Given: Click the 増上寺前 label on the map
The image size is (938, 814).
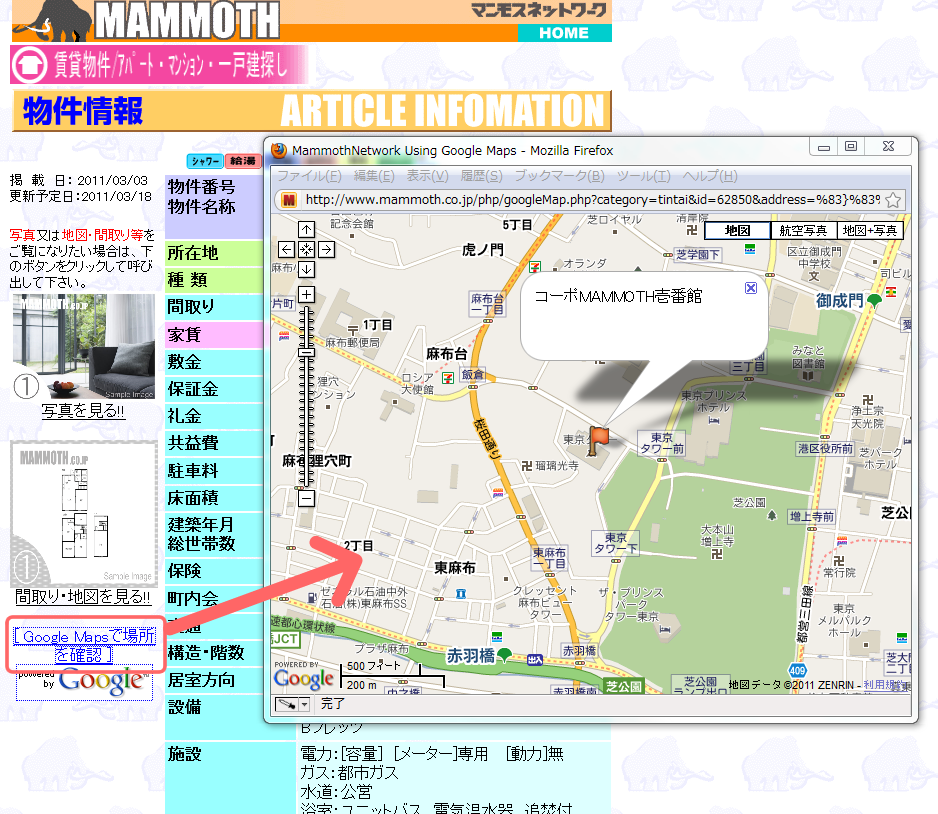Looking at the screenshot, I should coord(812,517).
